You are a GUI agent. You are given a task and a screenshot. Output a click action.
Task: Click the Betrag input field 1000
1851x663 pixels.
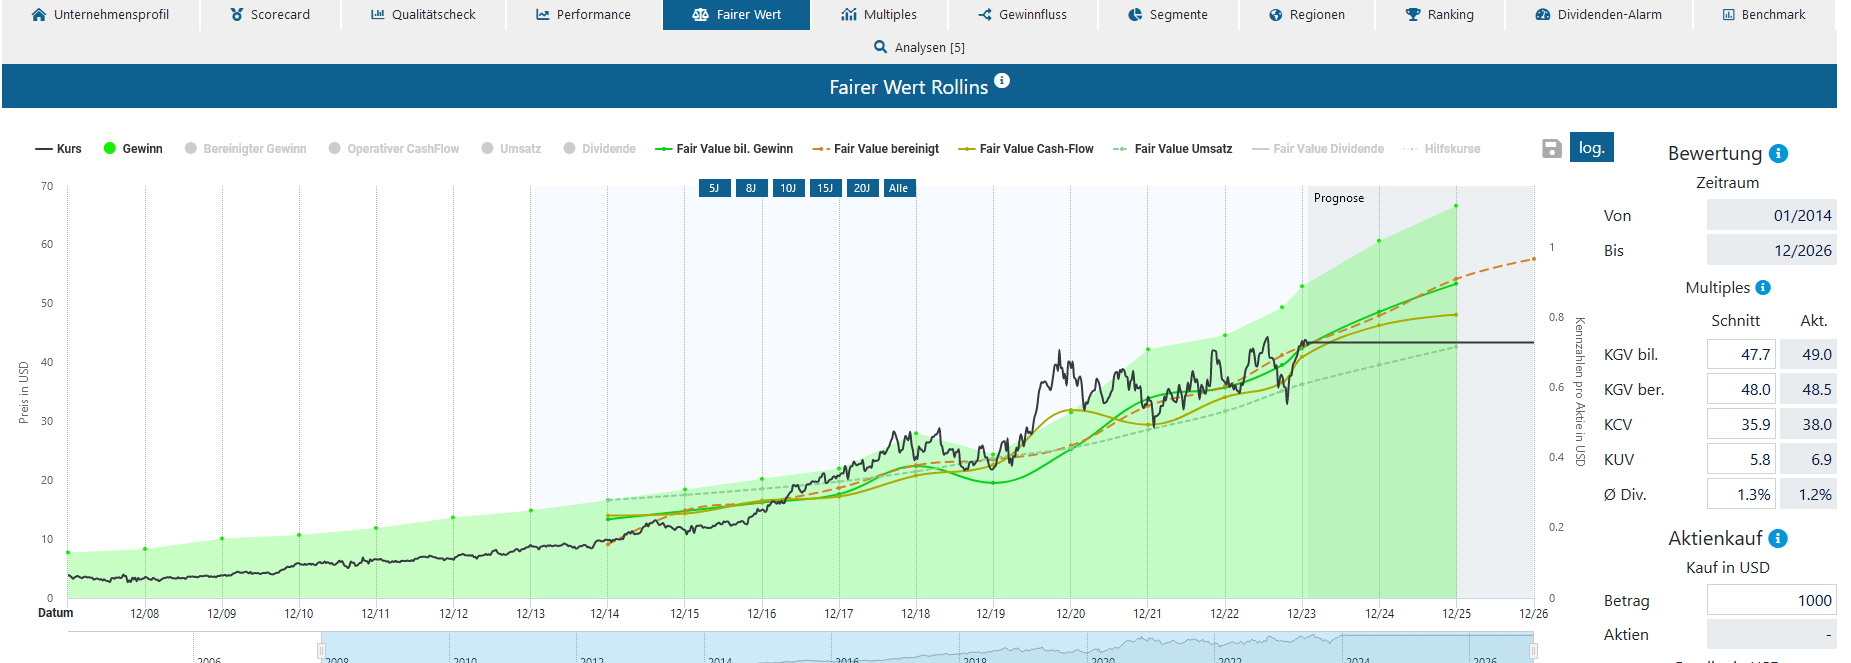click(1771, 600)
